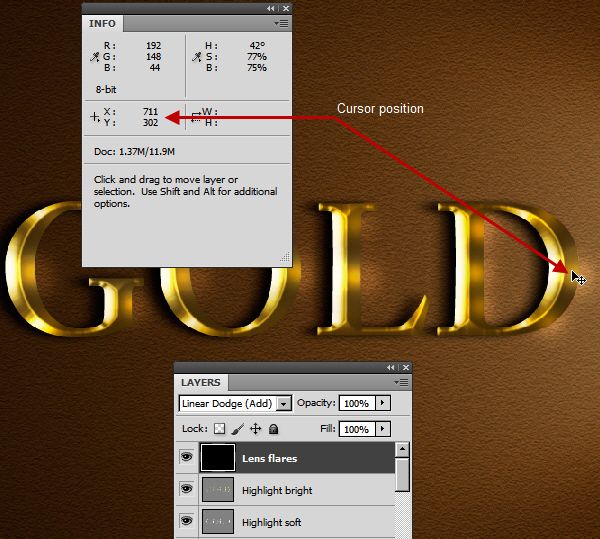Open the Layers panel options menu
The height and width of the screenshot is (539, 600).
point(401,382)
